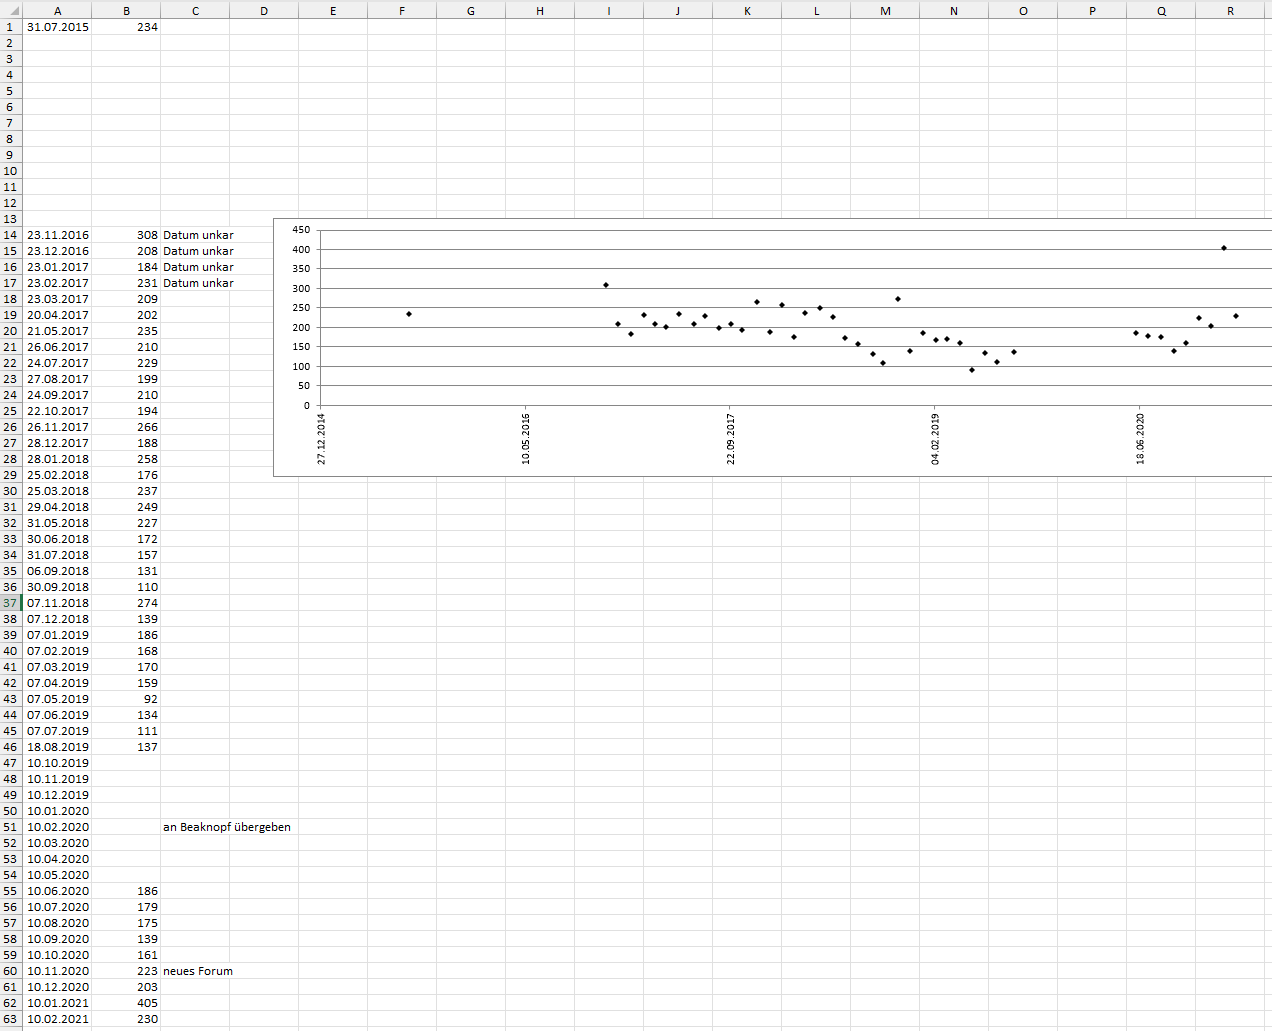Select column M header
The image size is (1272, 1031).
(x=885, y=11)
